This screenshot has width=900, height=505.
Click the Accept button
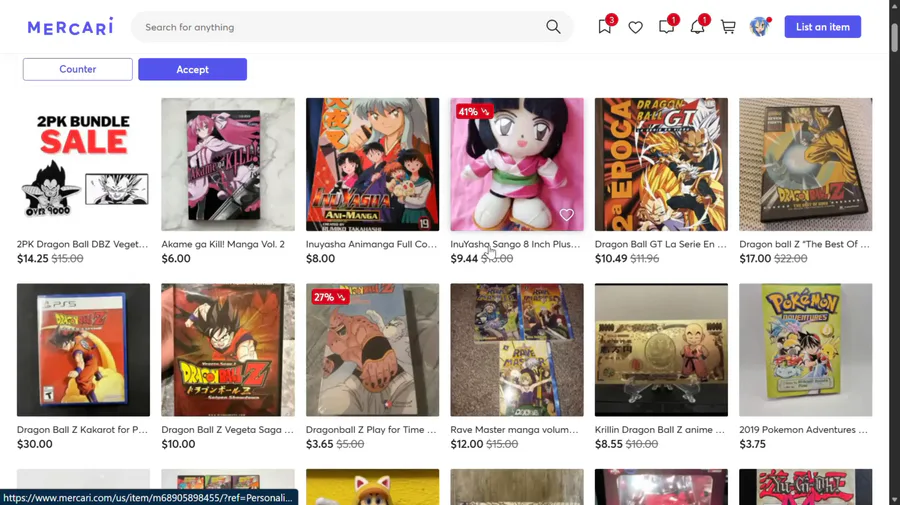(192, 69)
